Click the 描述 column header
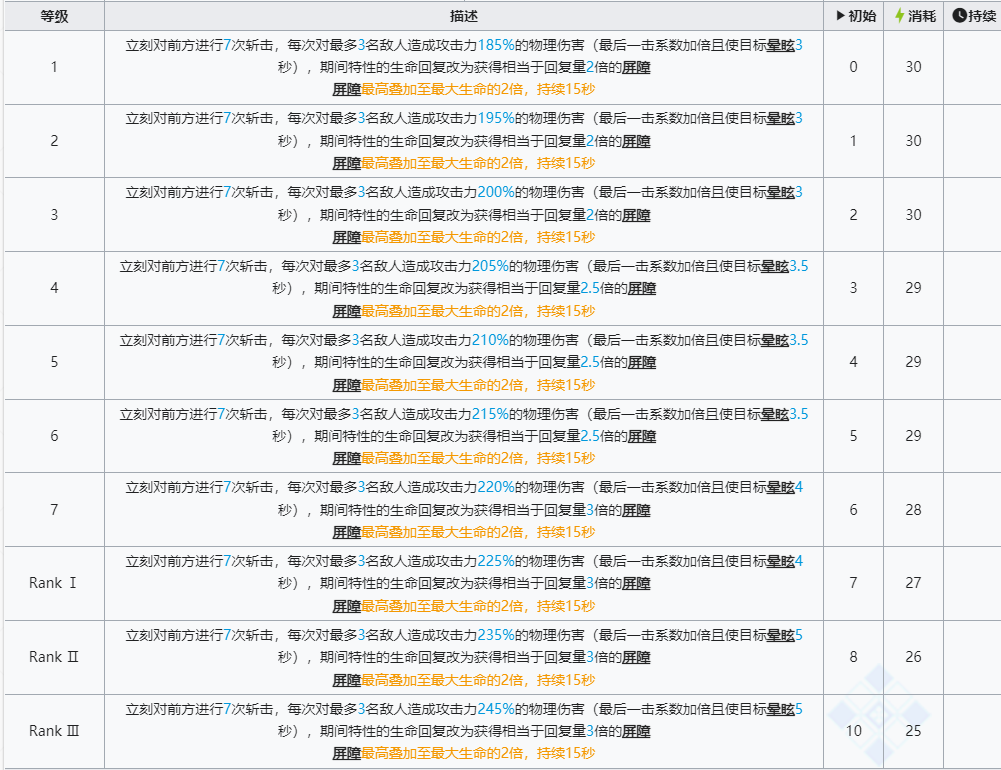 (464, 16)
